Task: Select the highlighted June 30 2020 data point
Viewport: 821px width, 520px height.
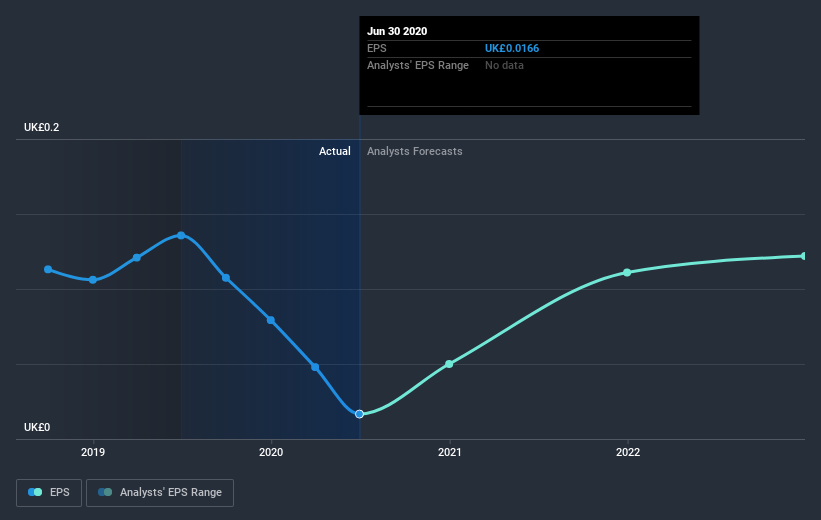Action: [360, 413]
